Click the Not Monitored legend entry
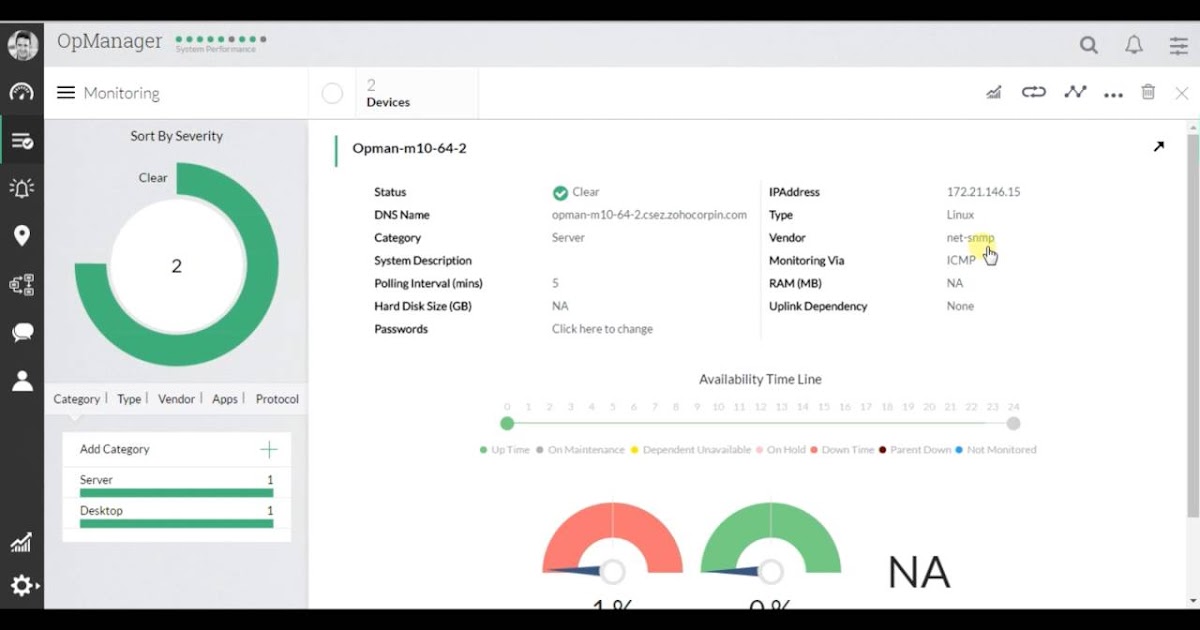Viewport: 1200px width, 630px height. click(x=995, y=450)
